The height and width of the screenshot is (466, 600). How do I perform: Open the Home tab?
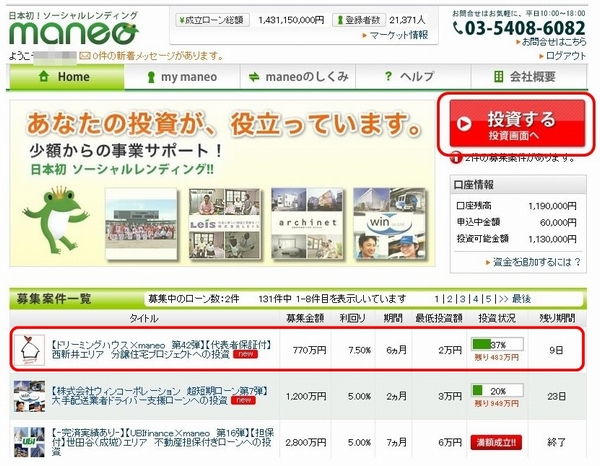click(x=65, y=77)
